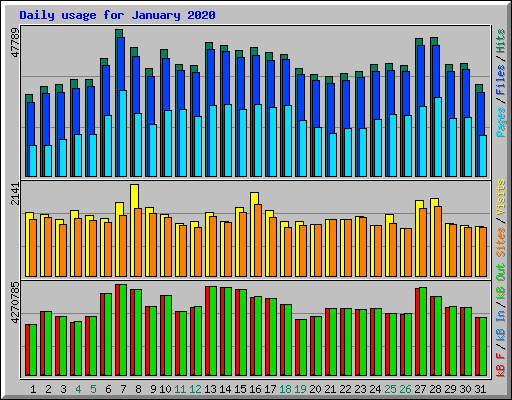Click the green "Hits" legend label

[x=501, y=41]
